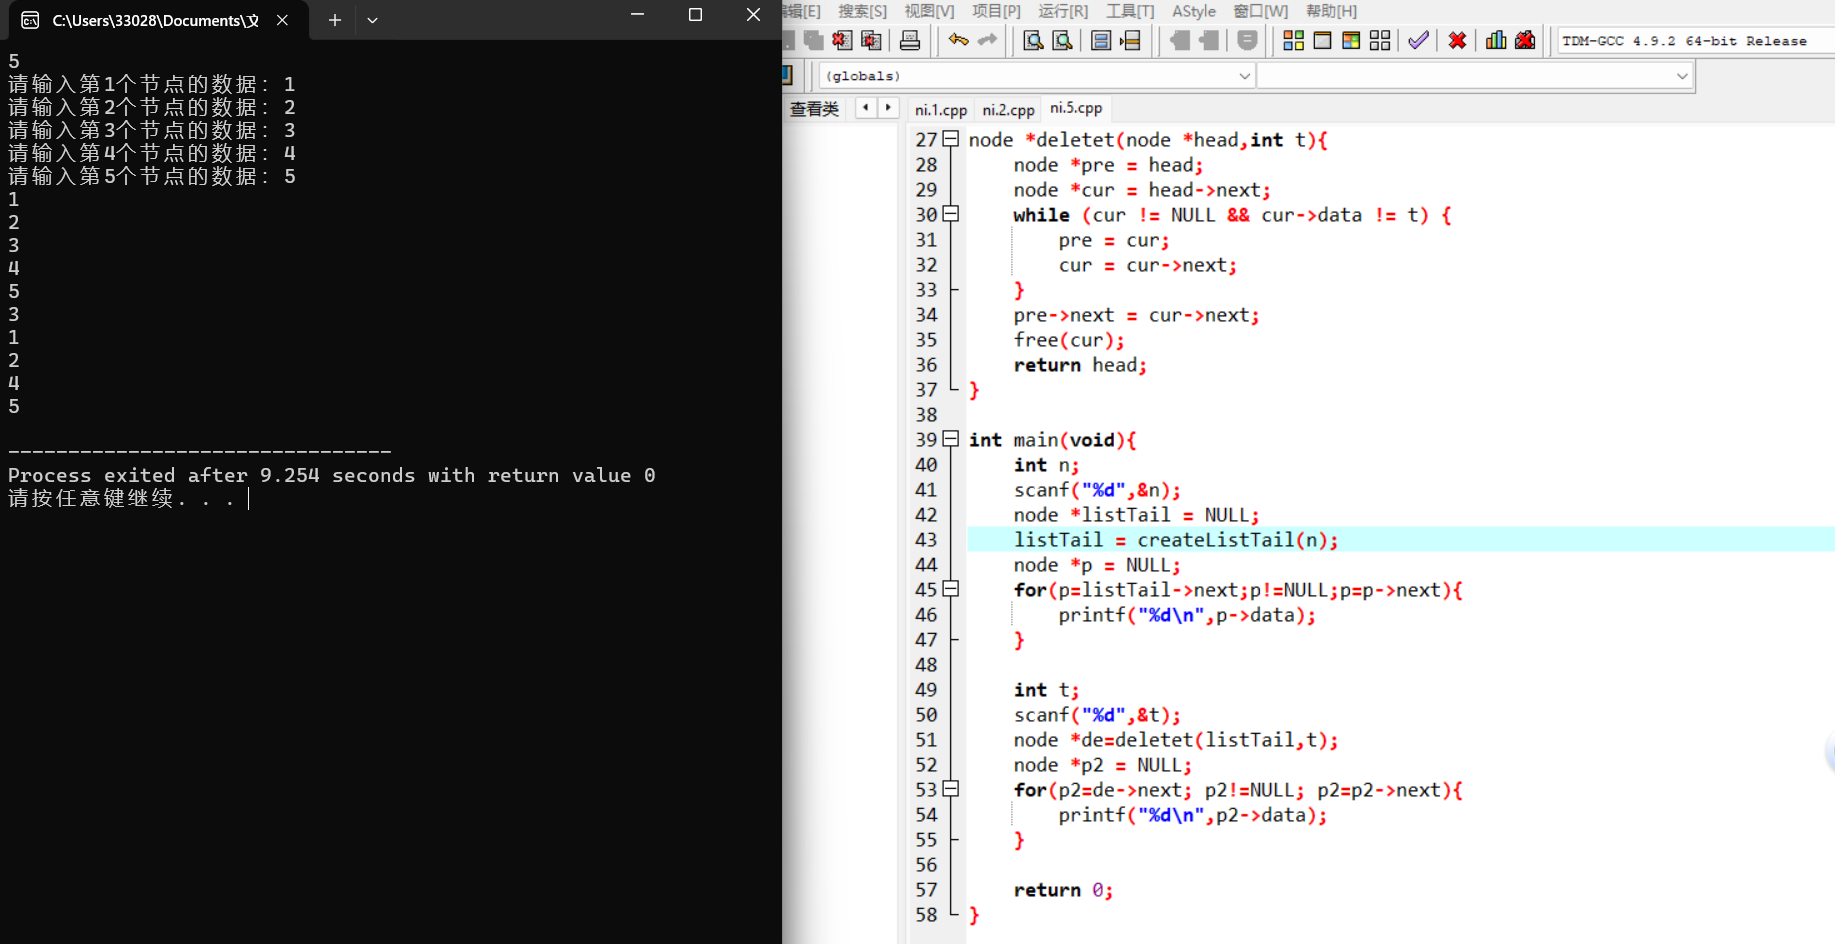Click the Undo arrow icon
The width and height of the screenshot is (1835, 944).
(x=958, y=40)
